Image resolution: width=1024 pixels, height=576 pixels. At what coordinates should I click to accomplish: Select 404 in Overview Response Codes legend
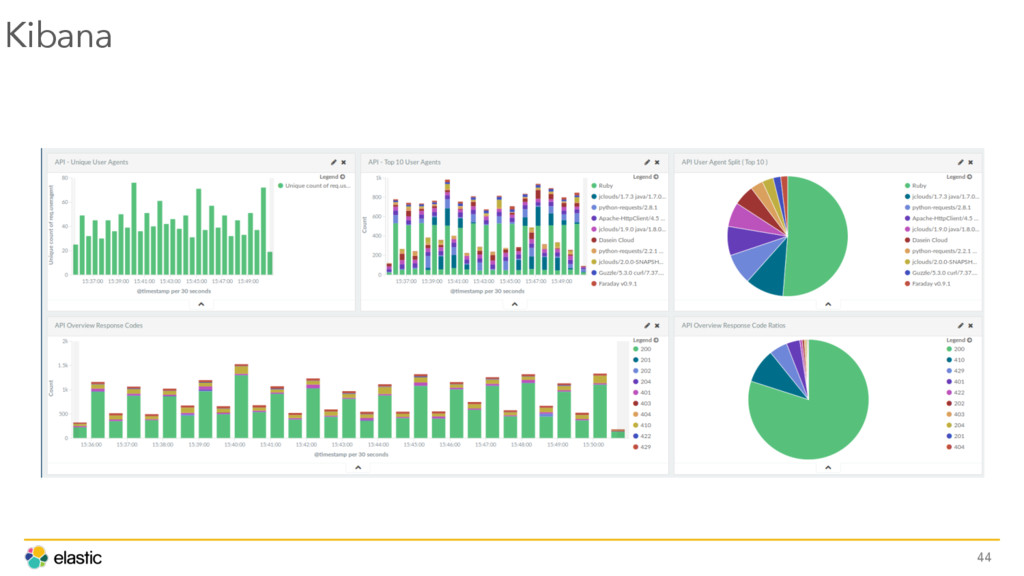[642, 414]
